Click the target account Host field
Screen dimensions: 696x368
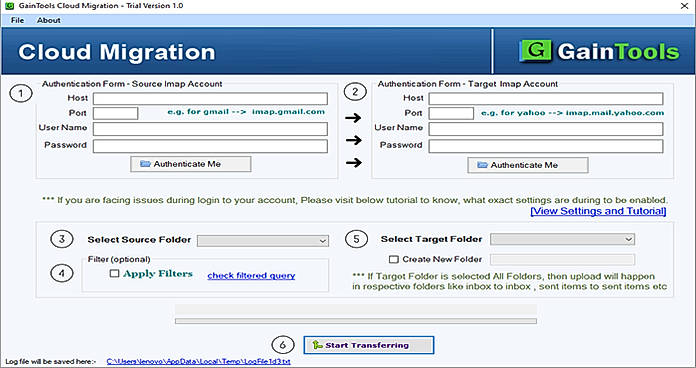(x=546, y=99)
